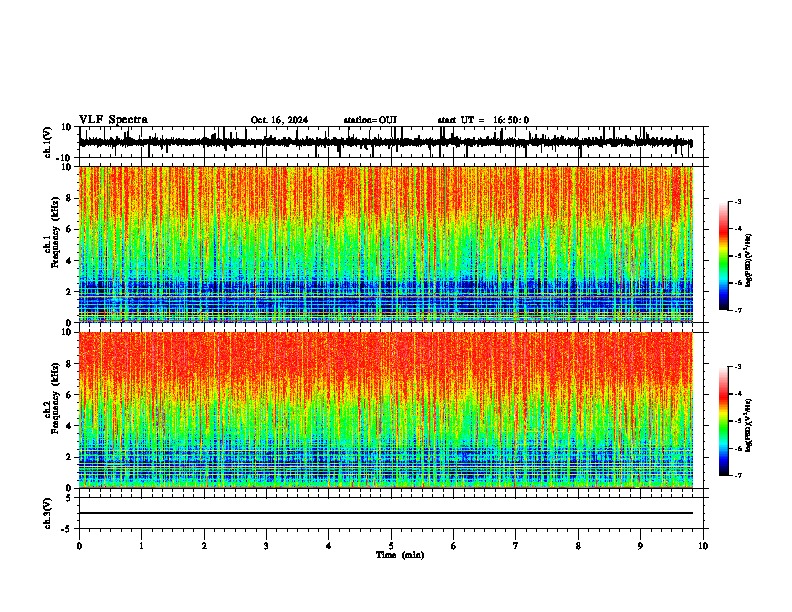Click the ch.3(V) axis label
792x612 pixels.
click(48, 514)
